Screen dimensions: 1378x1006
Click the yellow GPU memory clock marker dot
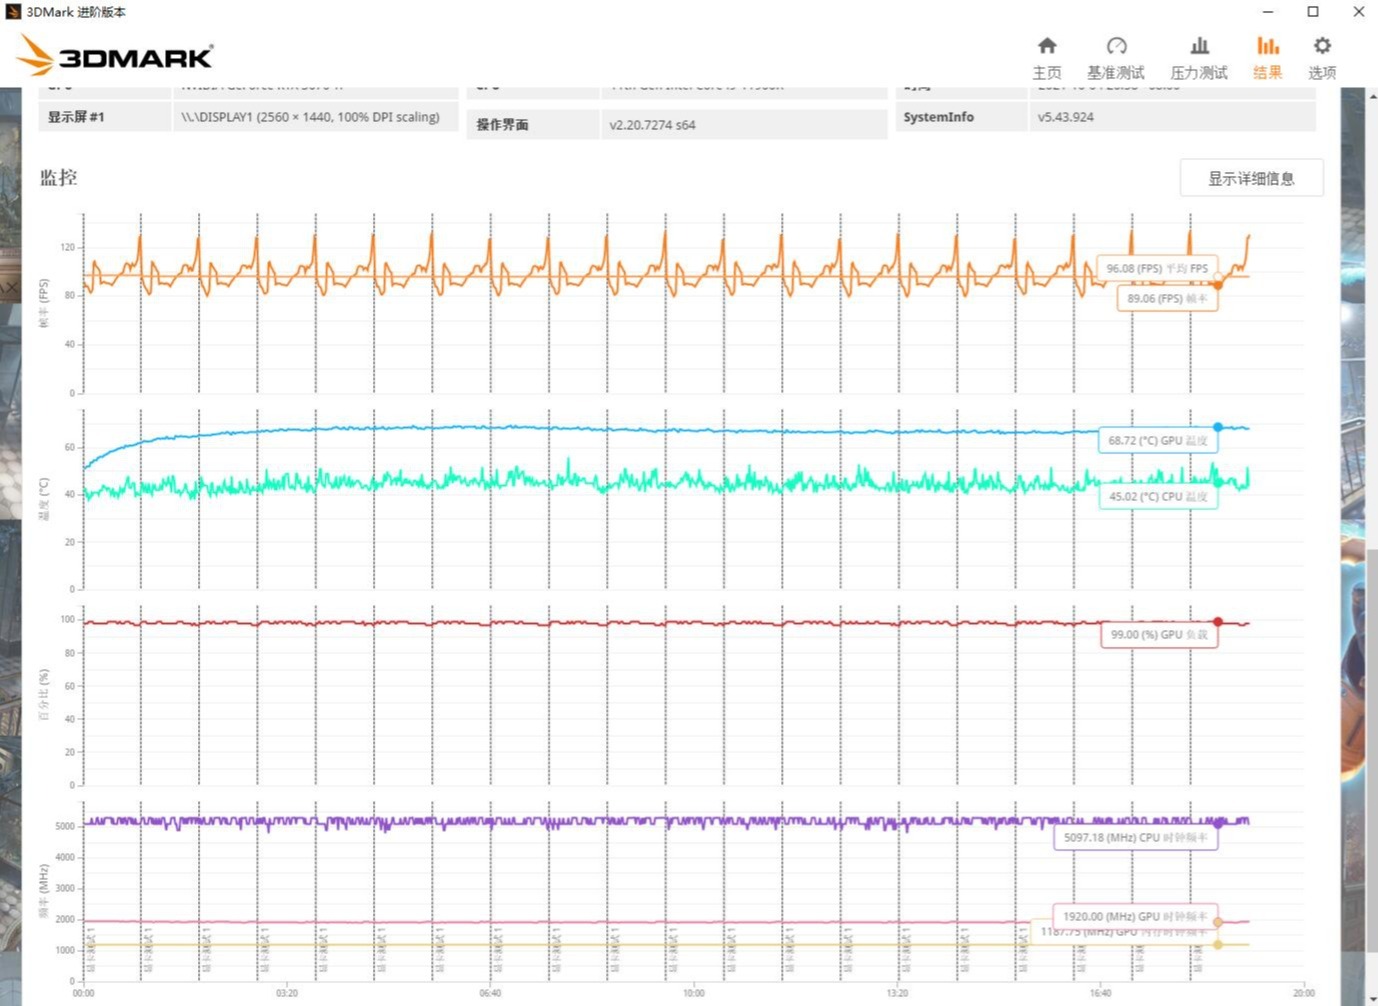1218,944
